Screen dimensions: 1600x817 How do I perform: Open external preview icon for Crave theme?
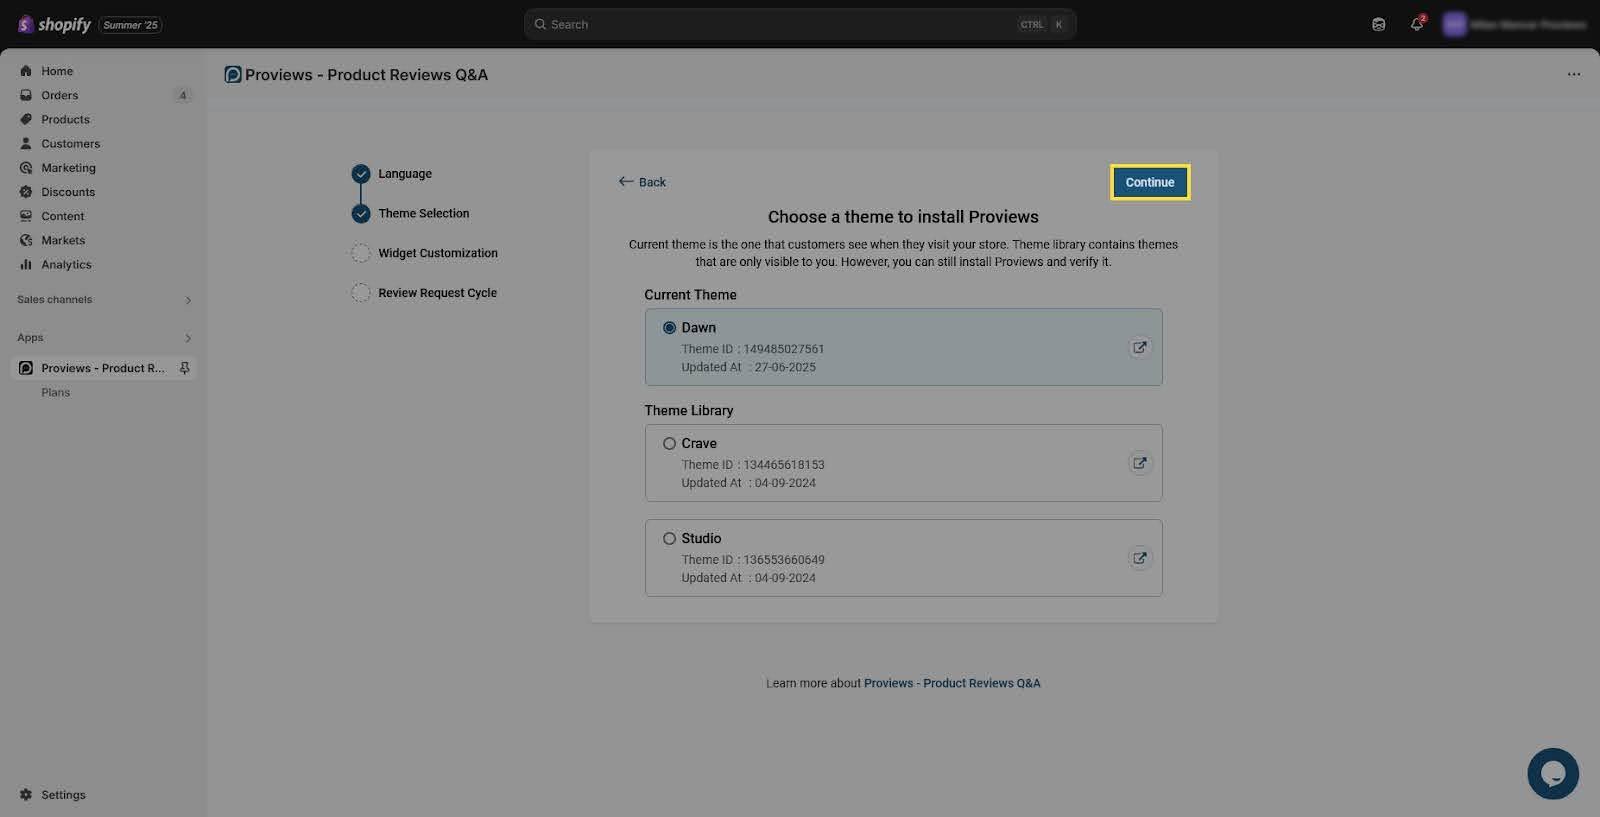pyautogui.click(x=1139, y=463)
